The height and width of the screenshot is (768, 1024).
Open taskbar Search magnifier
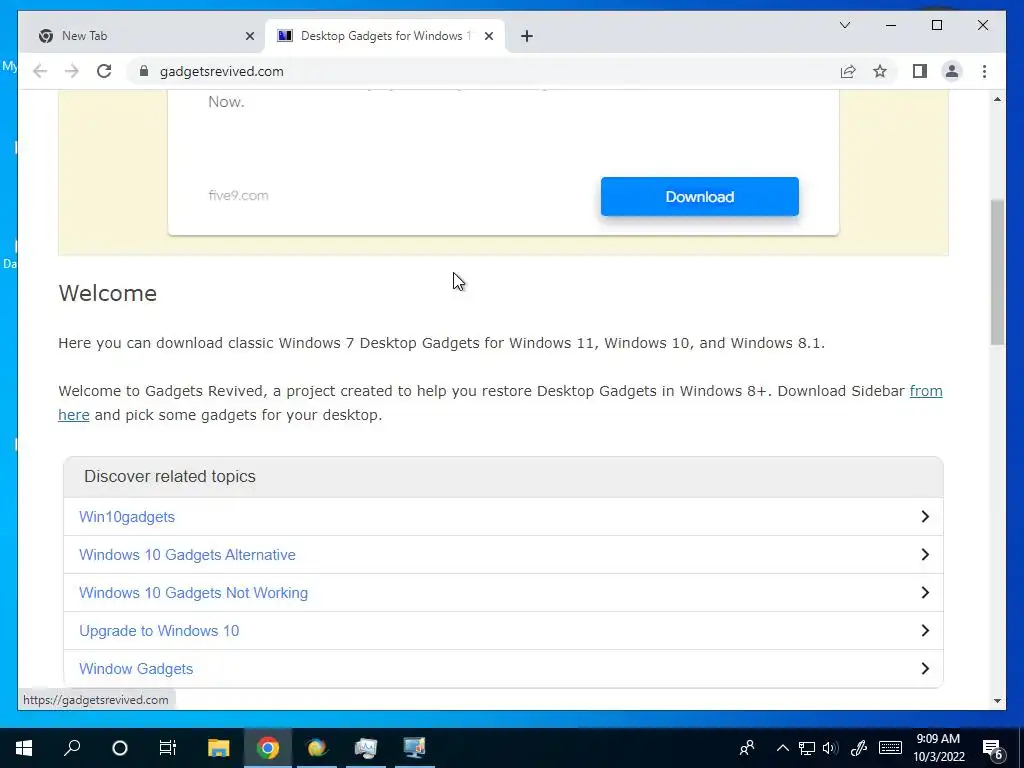click(72, 747)
